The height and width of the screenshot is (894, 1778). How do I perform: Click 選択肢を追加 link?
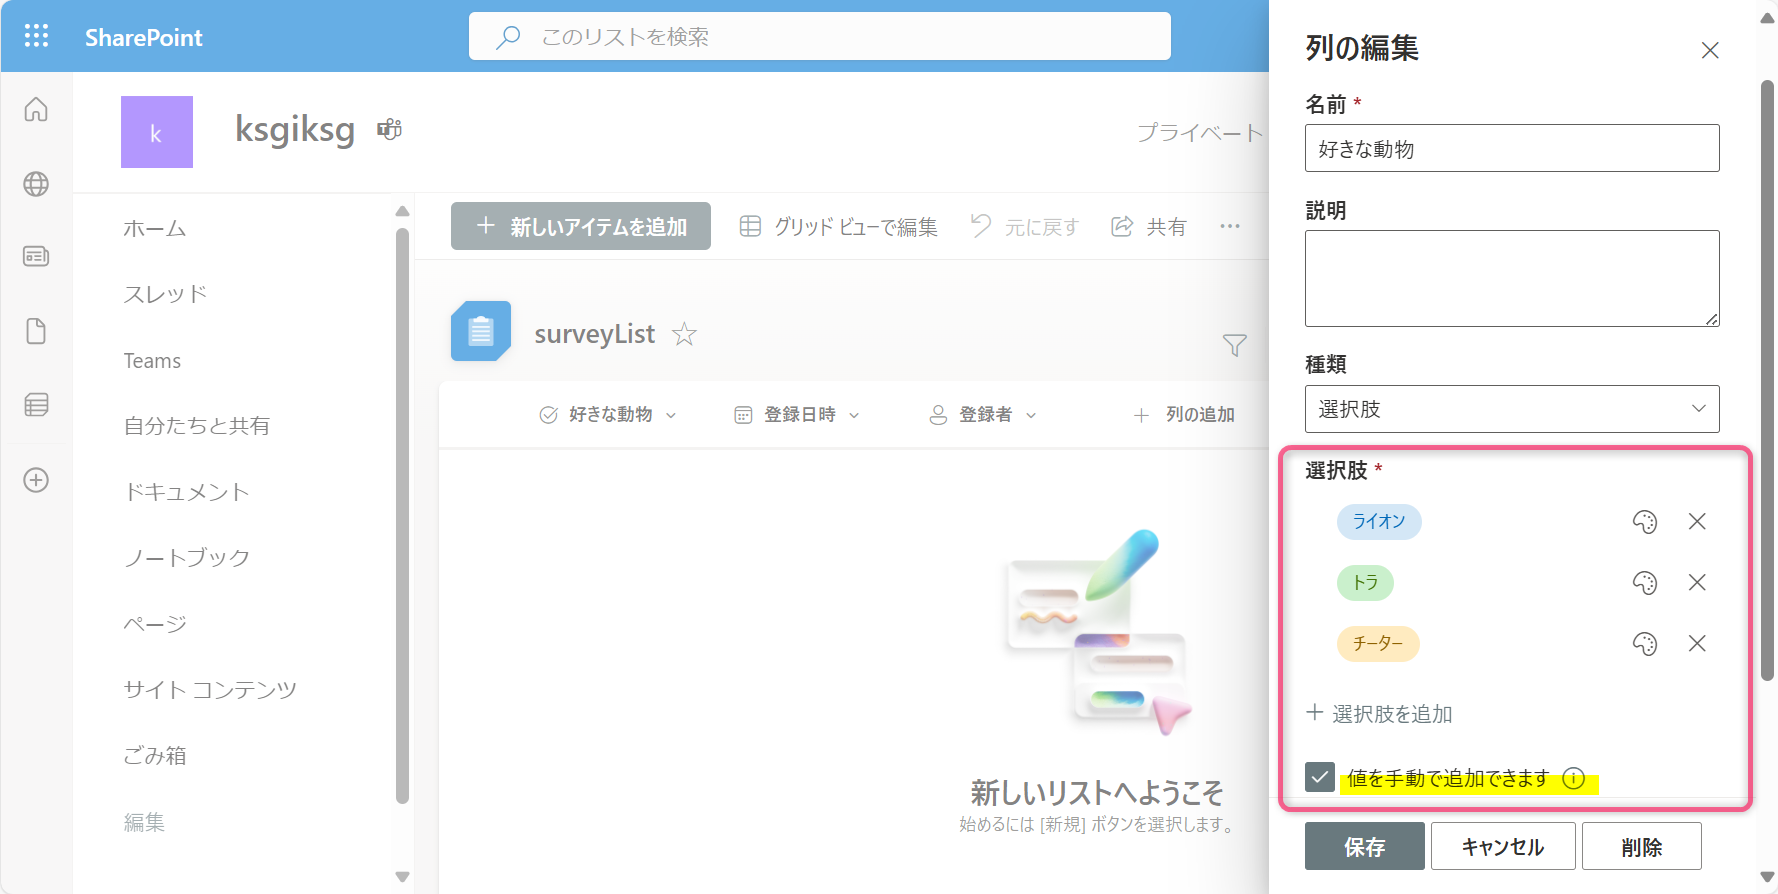(x=1380, y=714)
